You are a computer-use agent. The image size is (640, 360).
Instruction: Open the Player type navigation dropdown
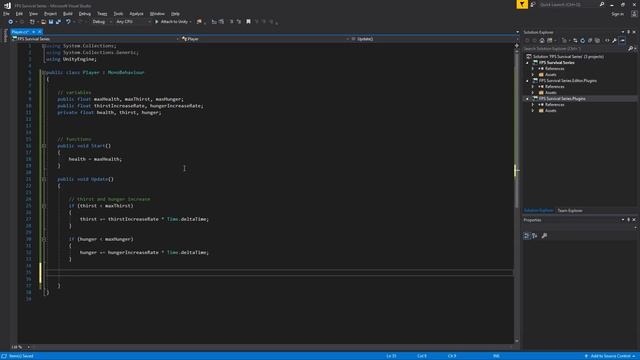pyautogui.click(x=265, y=39)
